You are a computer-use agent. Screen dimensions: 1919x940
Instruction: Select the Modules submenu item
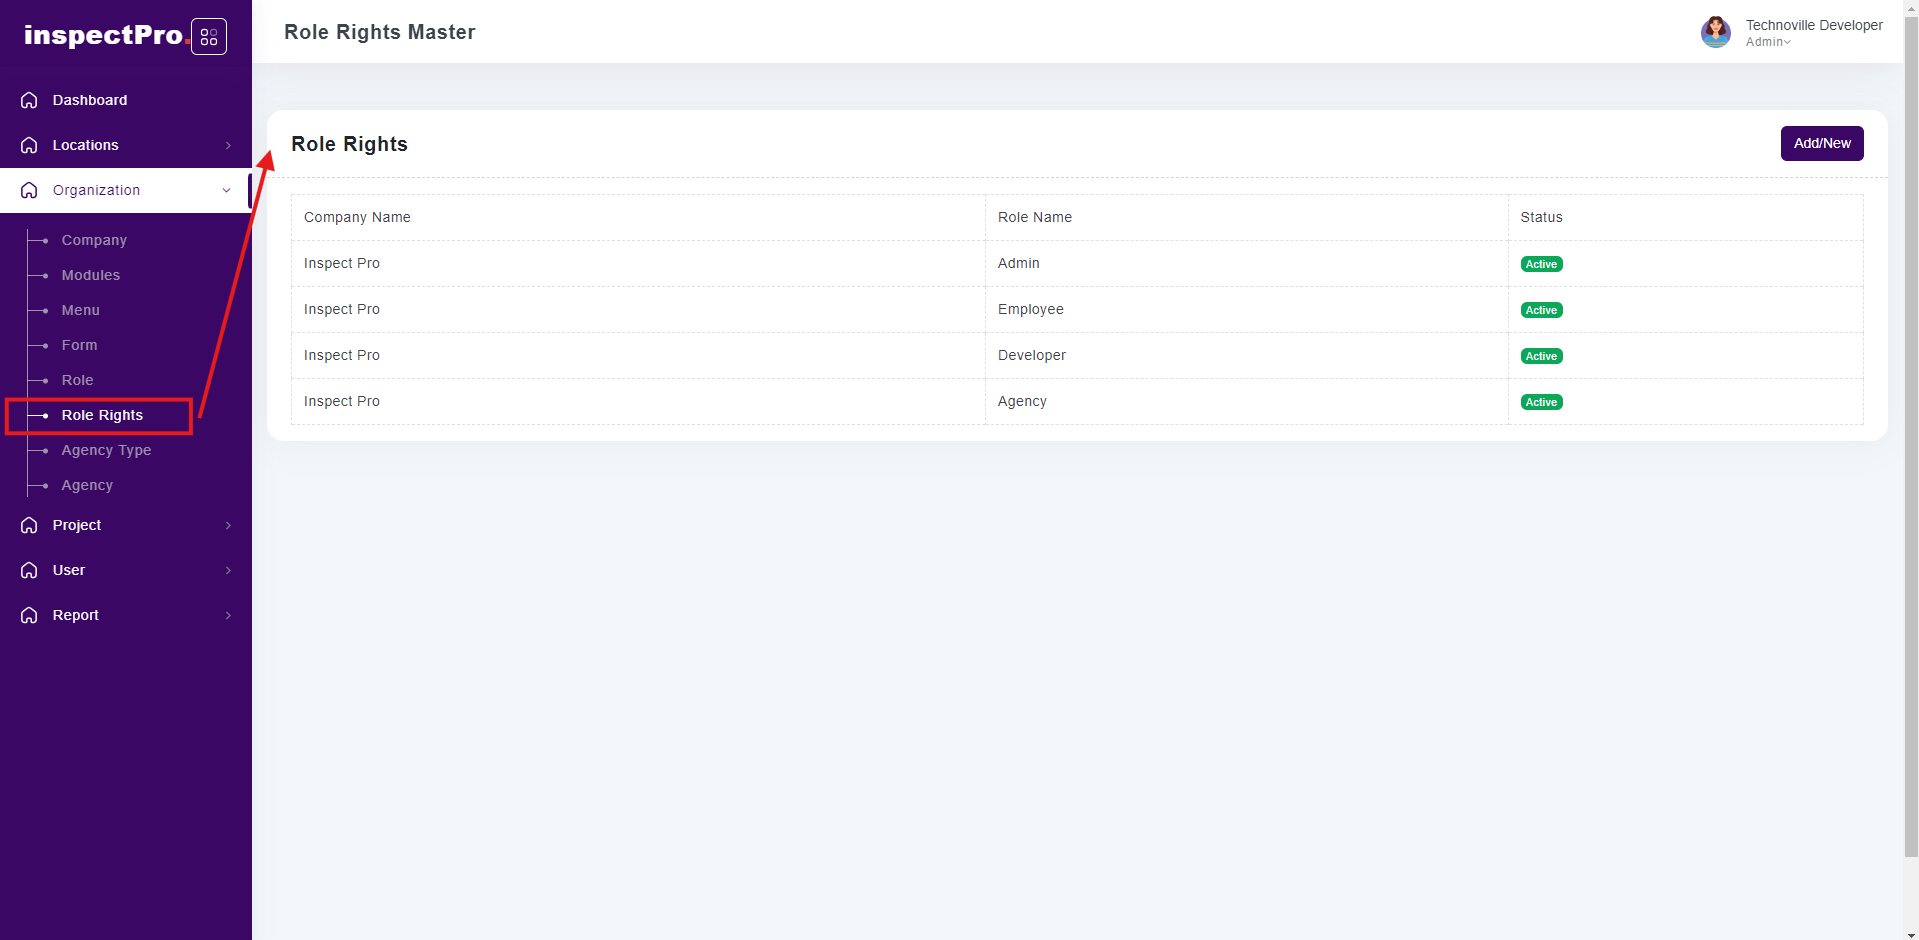(x=90, y=275)
